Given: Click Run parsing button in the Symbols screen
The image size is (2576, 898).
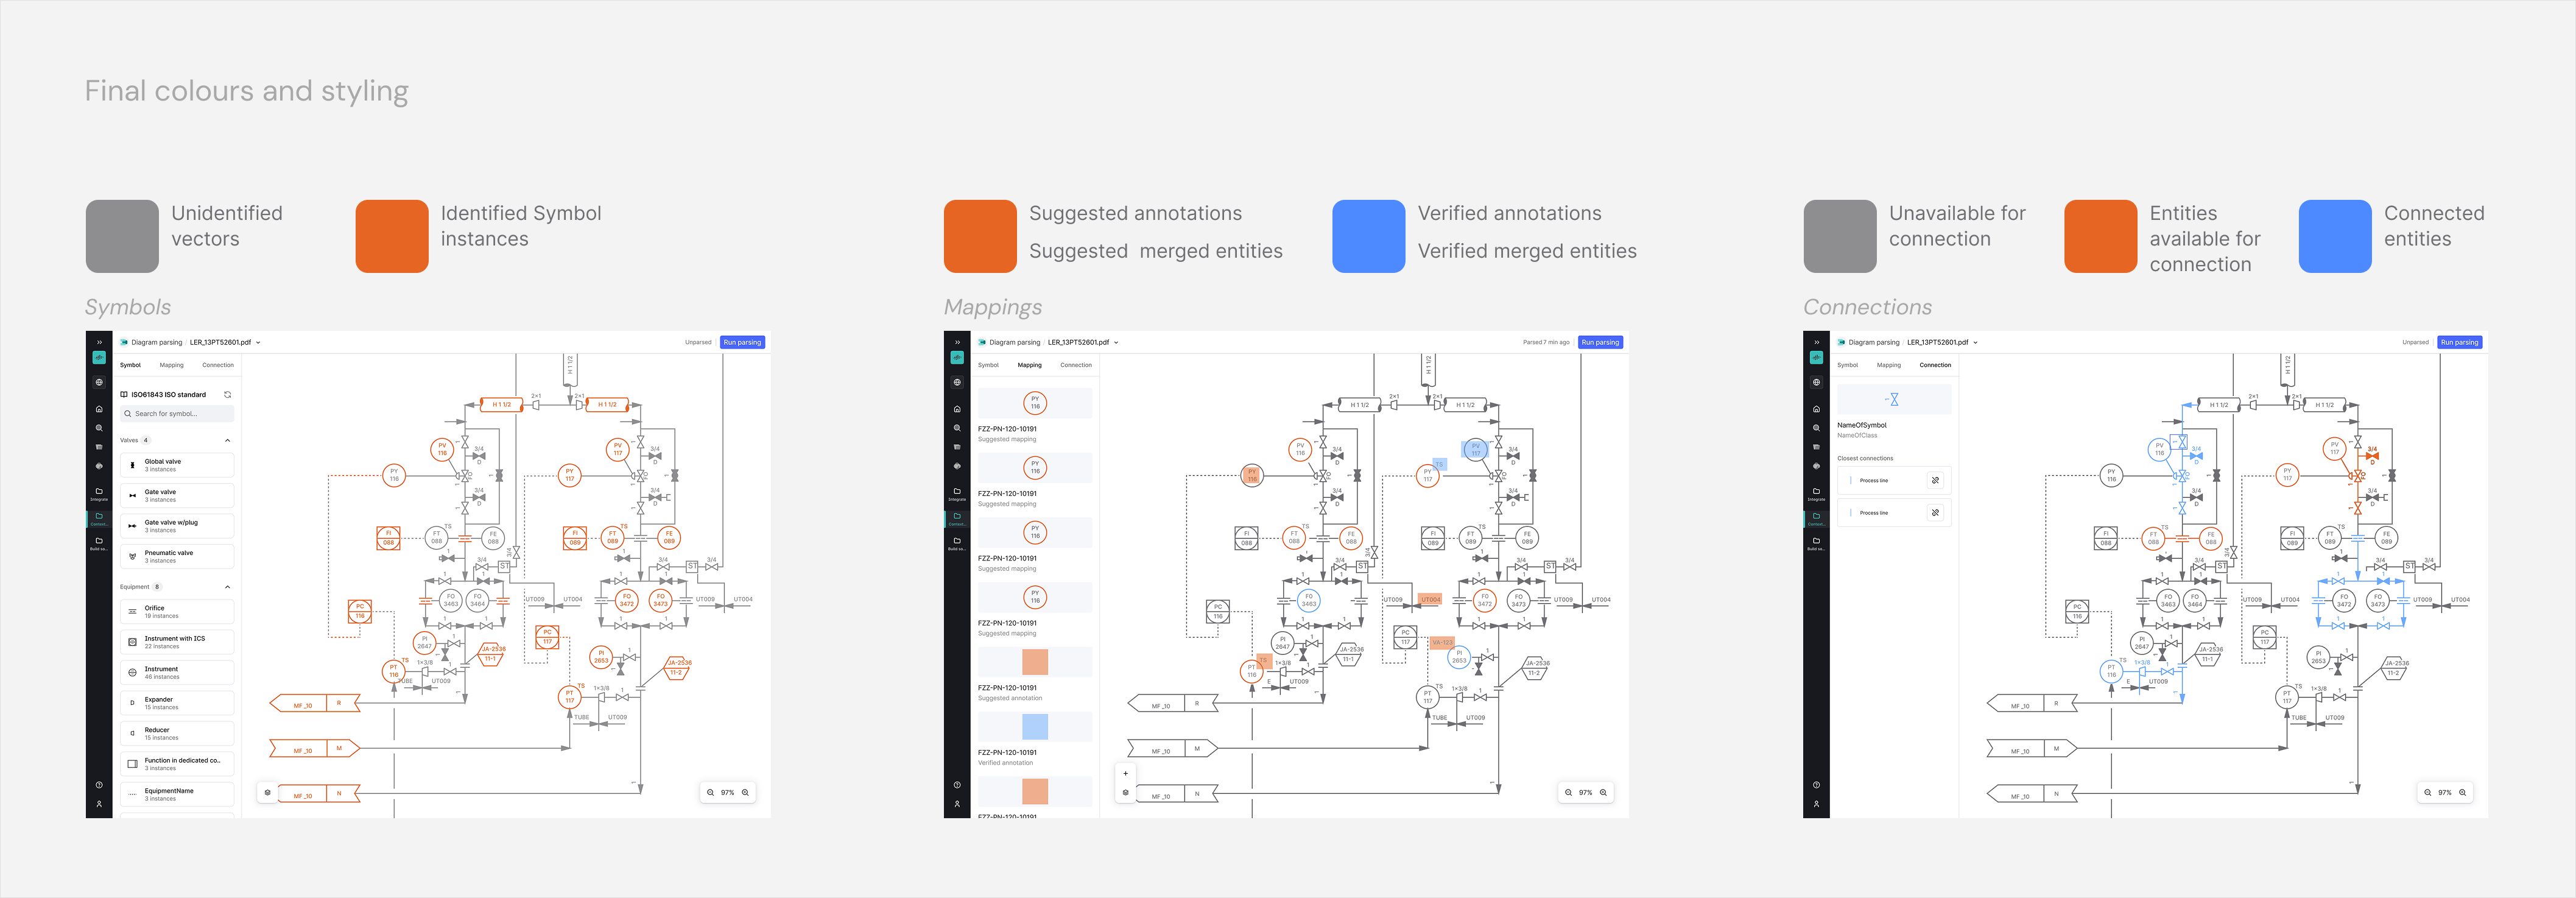Looking at the screenshot, I should [742, 342].
